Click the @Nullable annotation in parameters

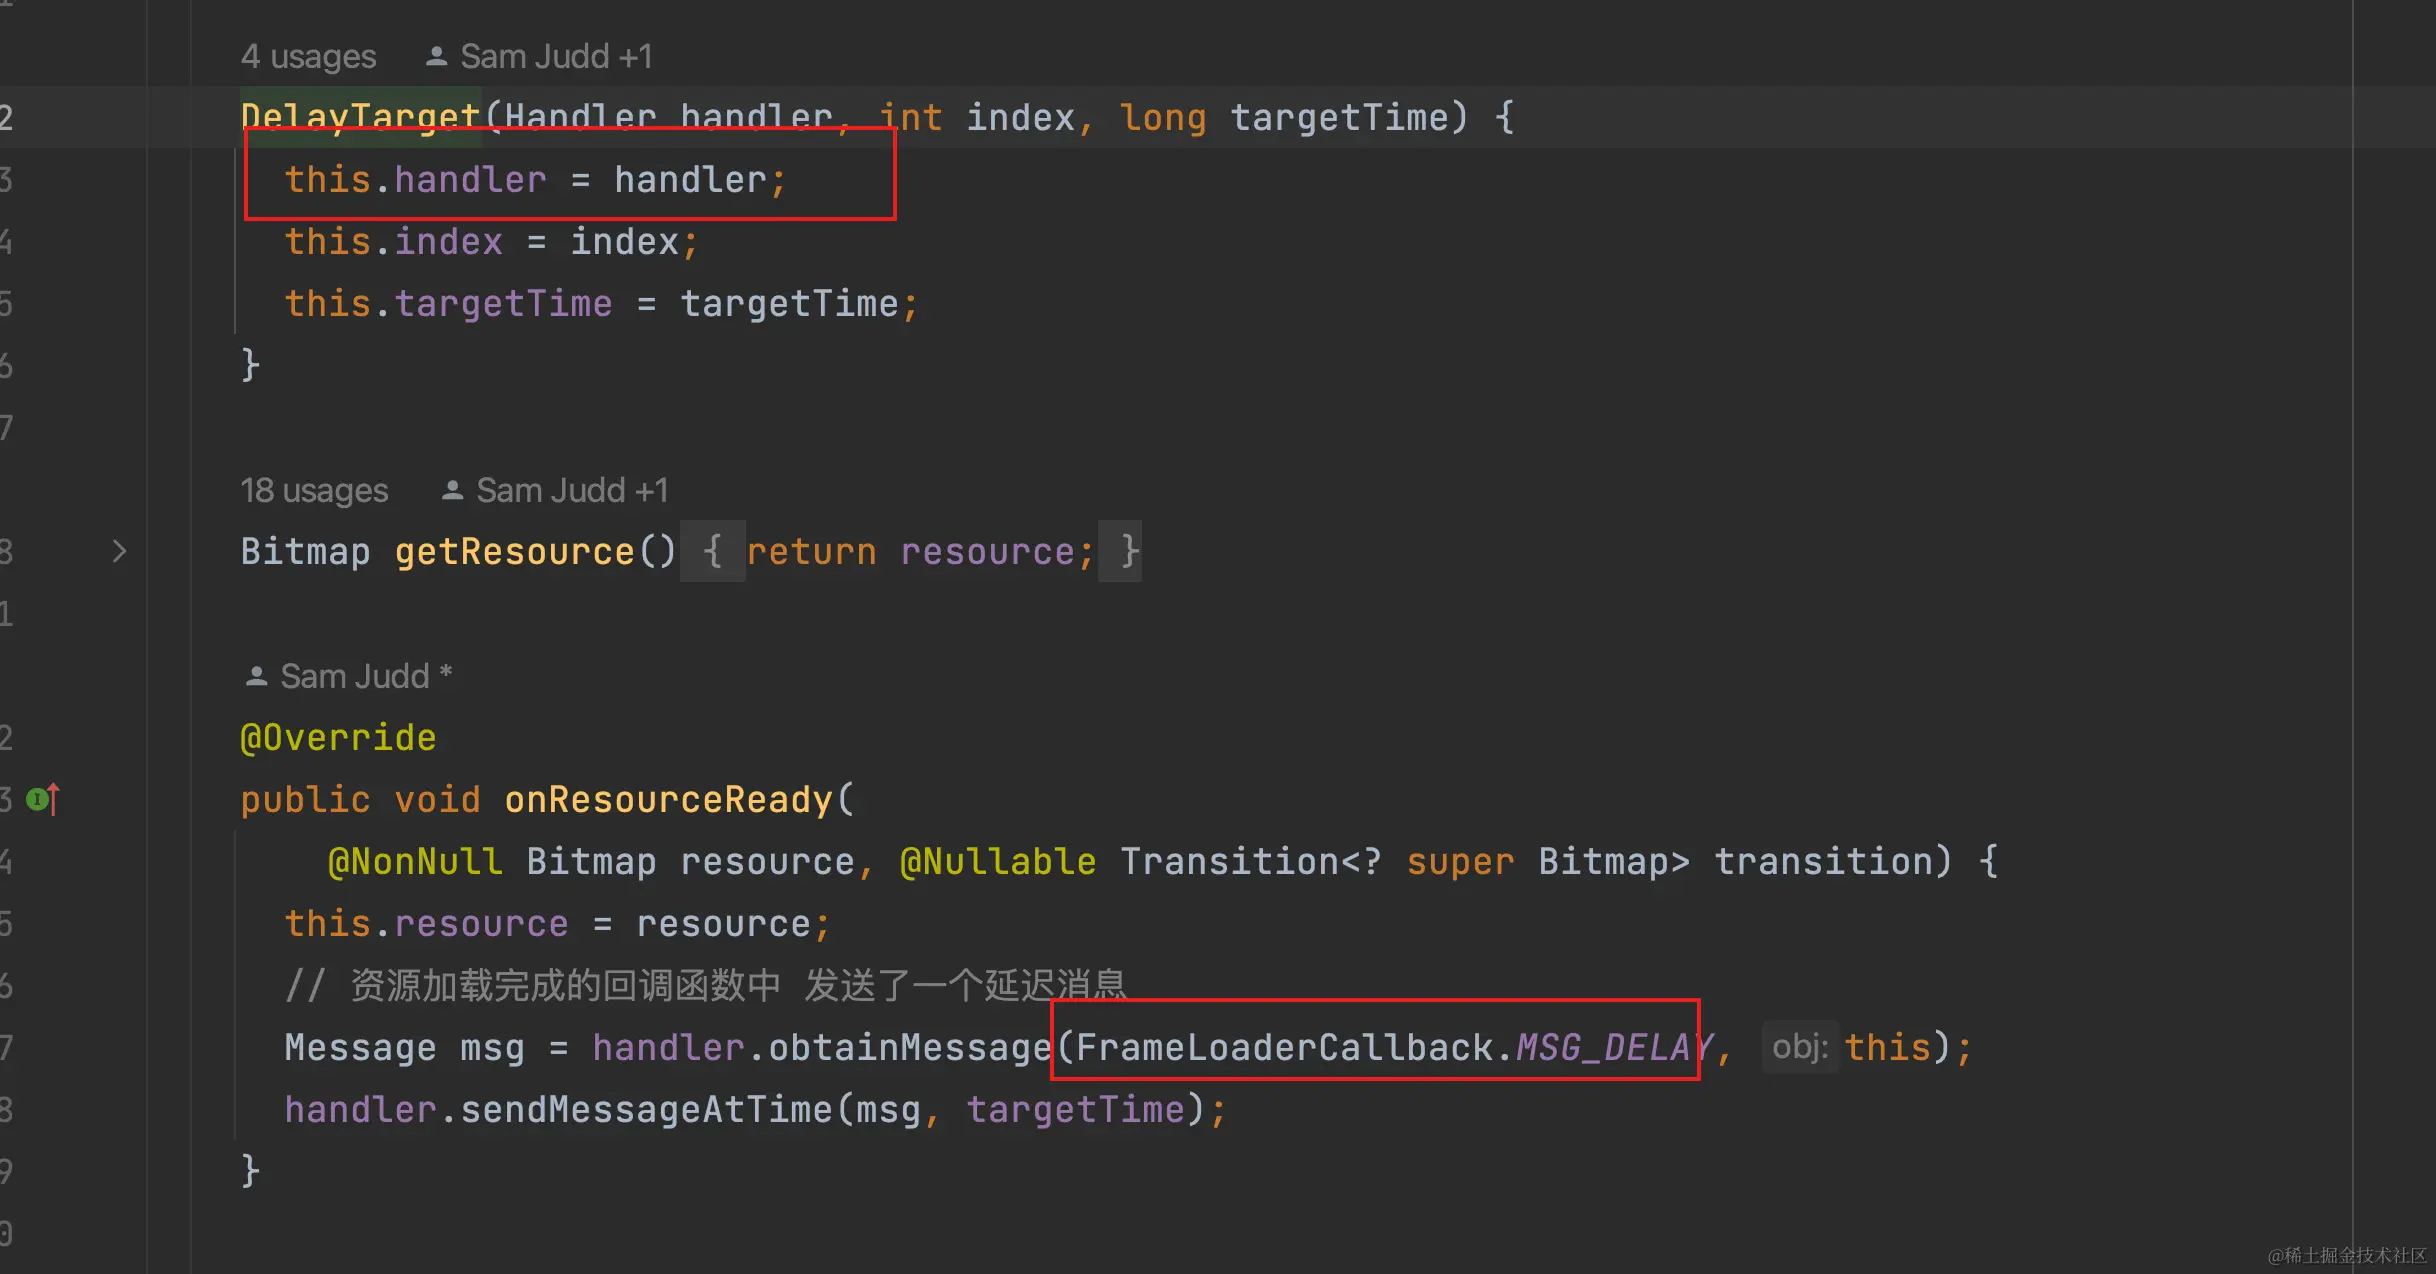(997, 861)
